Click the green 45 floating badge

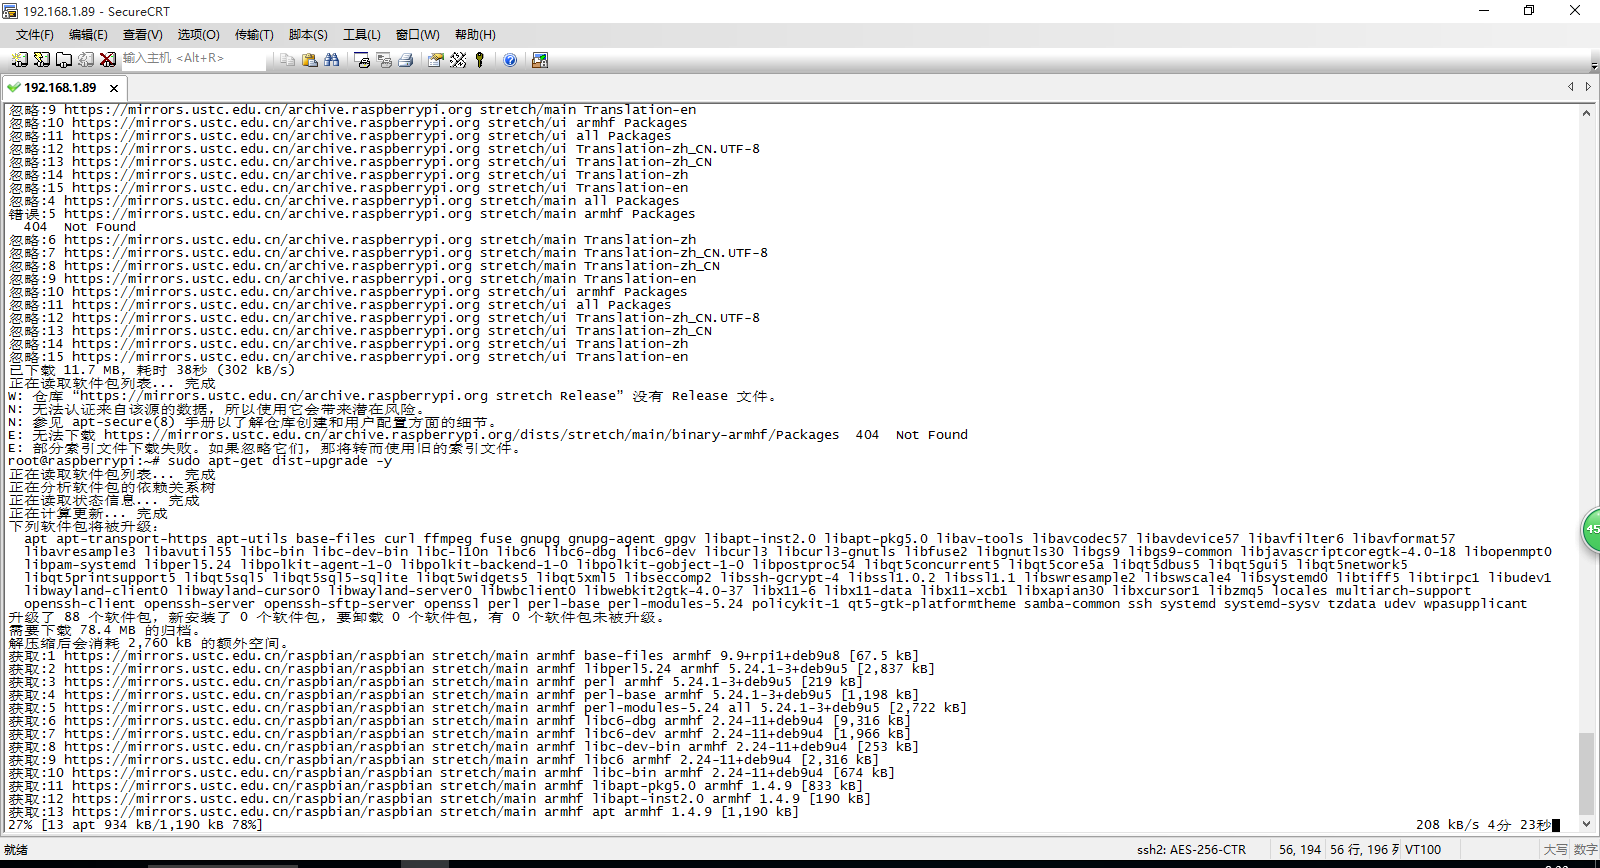[1591, 529]
